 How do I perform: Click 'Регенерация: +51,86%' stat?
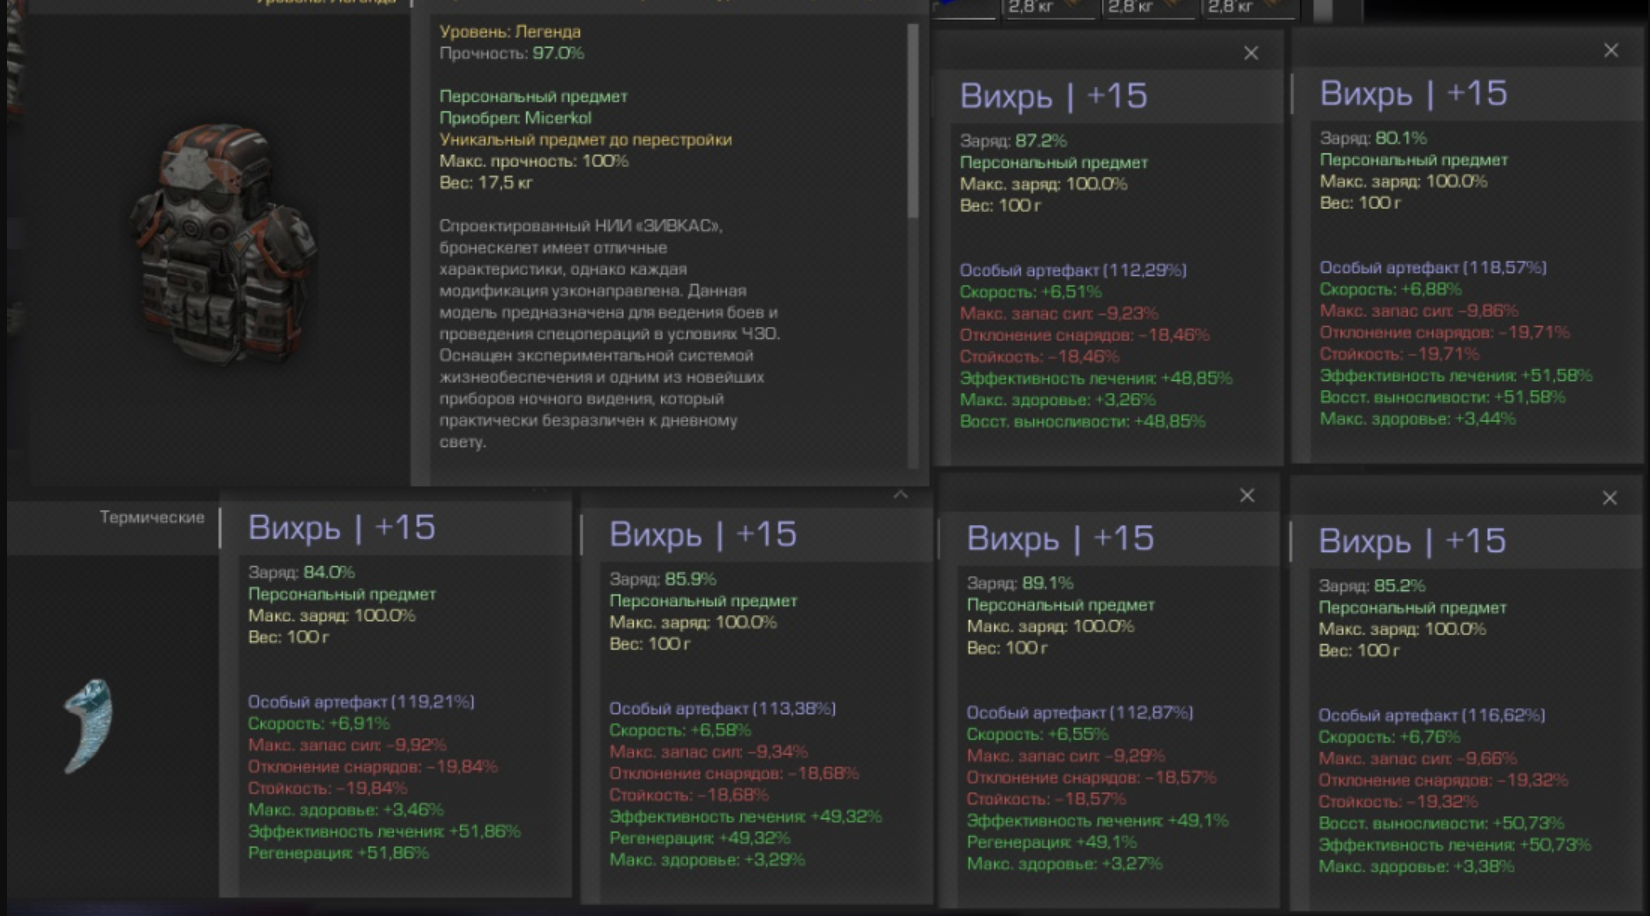click(338, 853)
